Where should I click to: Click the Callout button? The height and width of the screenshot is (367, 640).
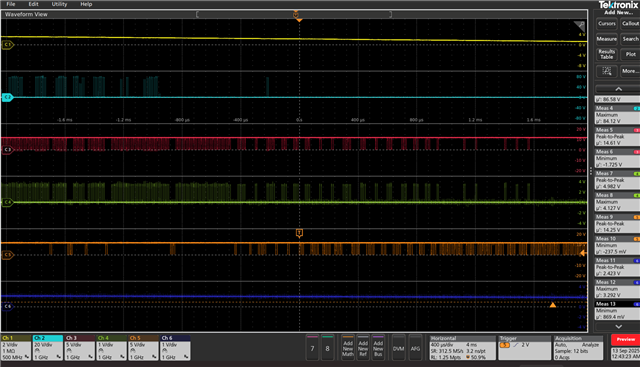[x=630, y=24]
